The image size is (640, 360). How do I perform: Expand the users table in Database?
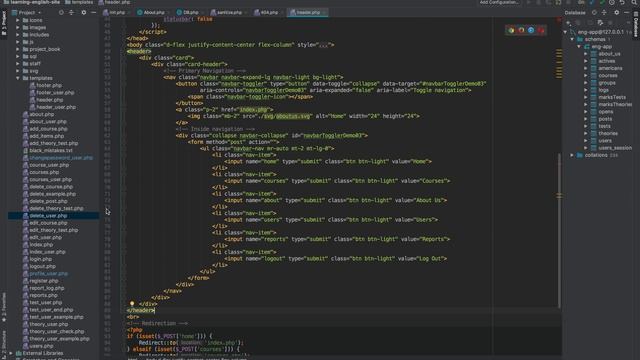pyautogui.click(x=586, y=140)
